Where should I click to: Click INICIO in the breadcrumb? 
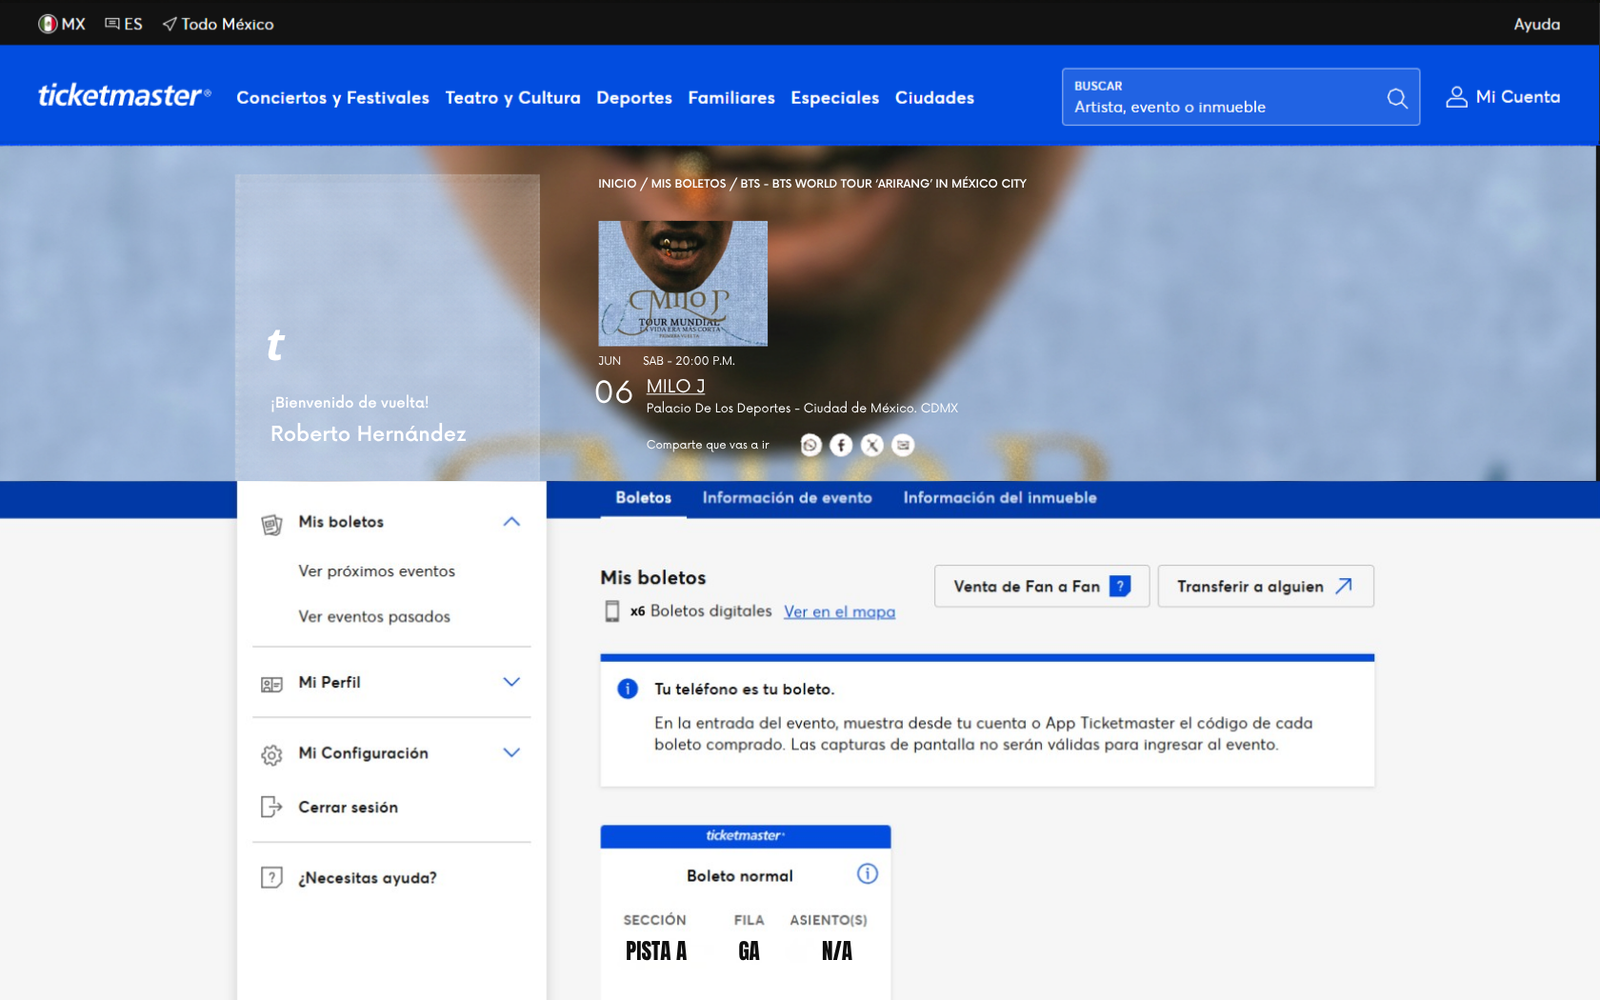click(x=617, y=184)
